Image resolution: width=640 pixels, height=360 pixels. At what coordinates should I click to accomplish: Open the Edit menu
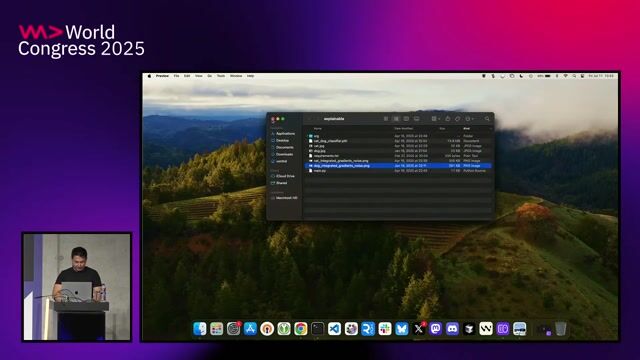[x=187, y=76]
